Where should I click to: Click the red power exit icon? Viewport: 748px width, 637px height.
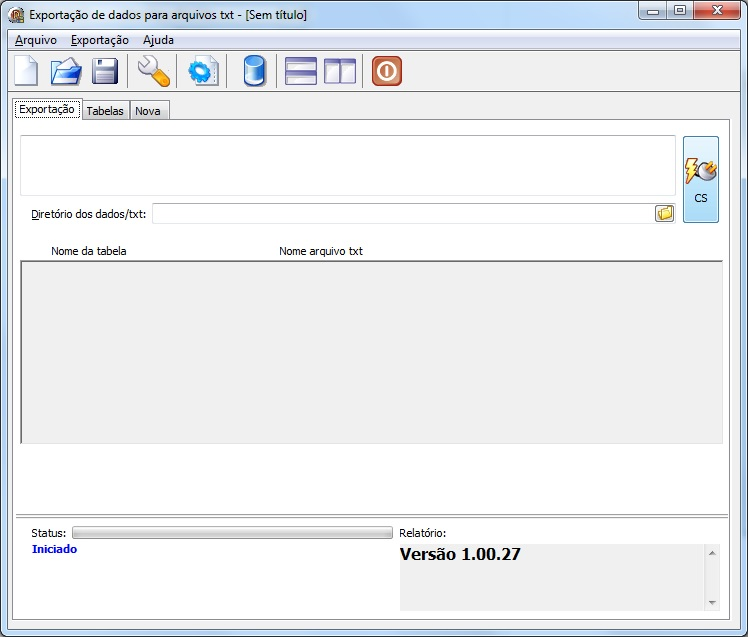click(x=387, y=71)
